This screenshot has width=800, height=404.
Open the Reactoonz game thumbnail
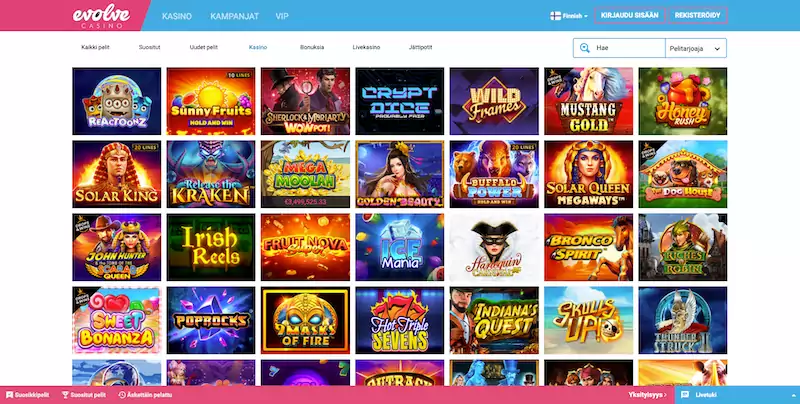coord(116,101)
